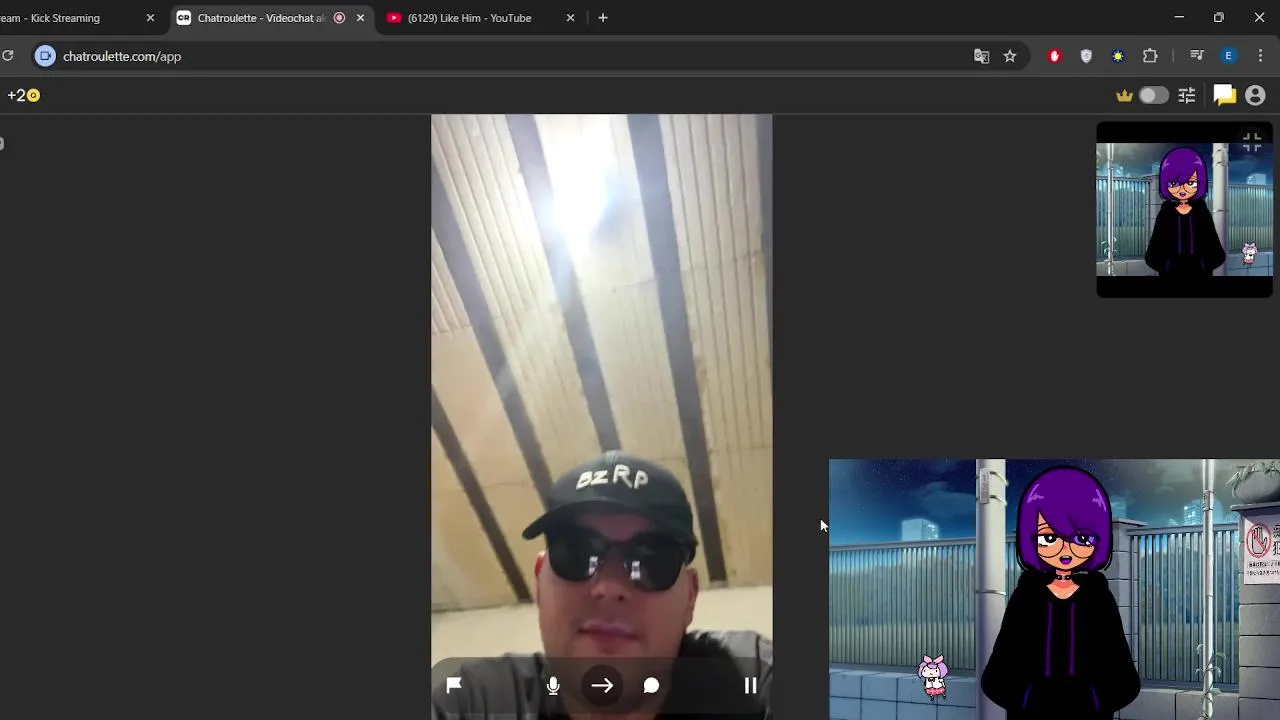Open the Chrome profile E avatar

pos(1228,56)
